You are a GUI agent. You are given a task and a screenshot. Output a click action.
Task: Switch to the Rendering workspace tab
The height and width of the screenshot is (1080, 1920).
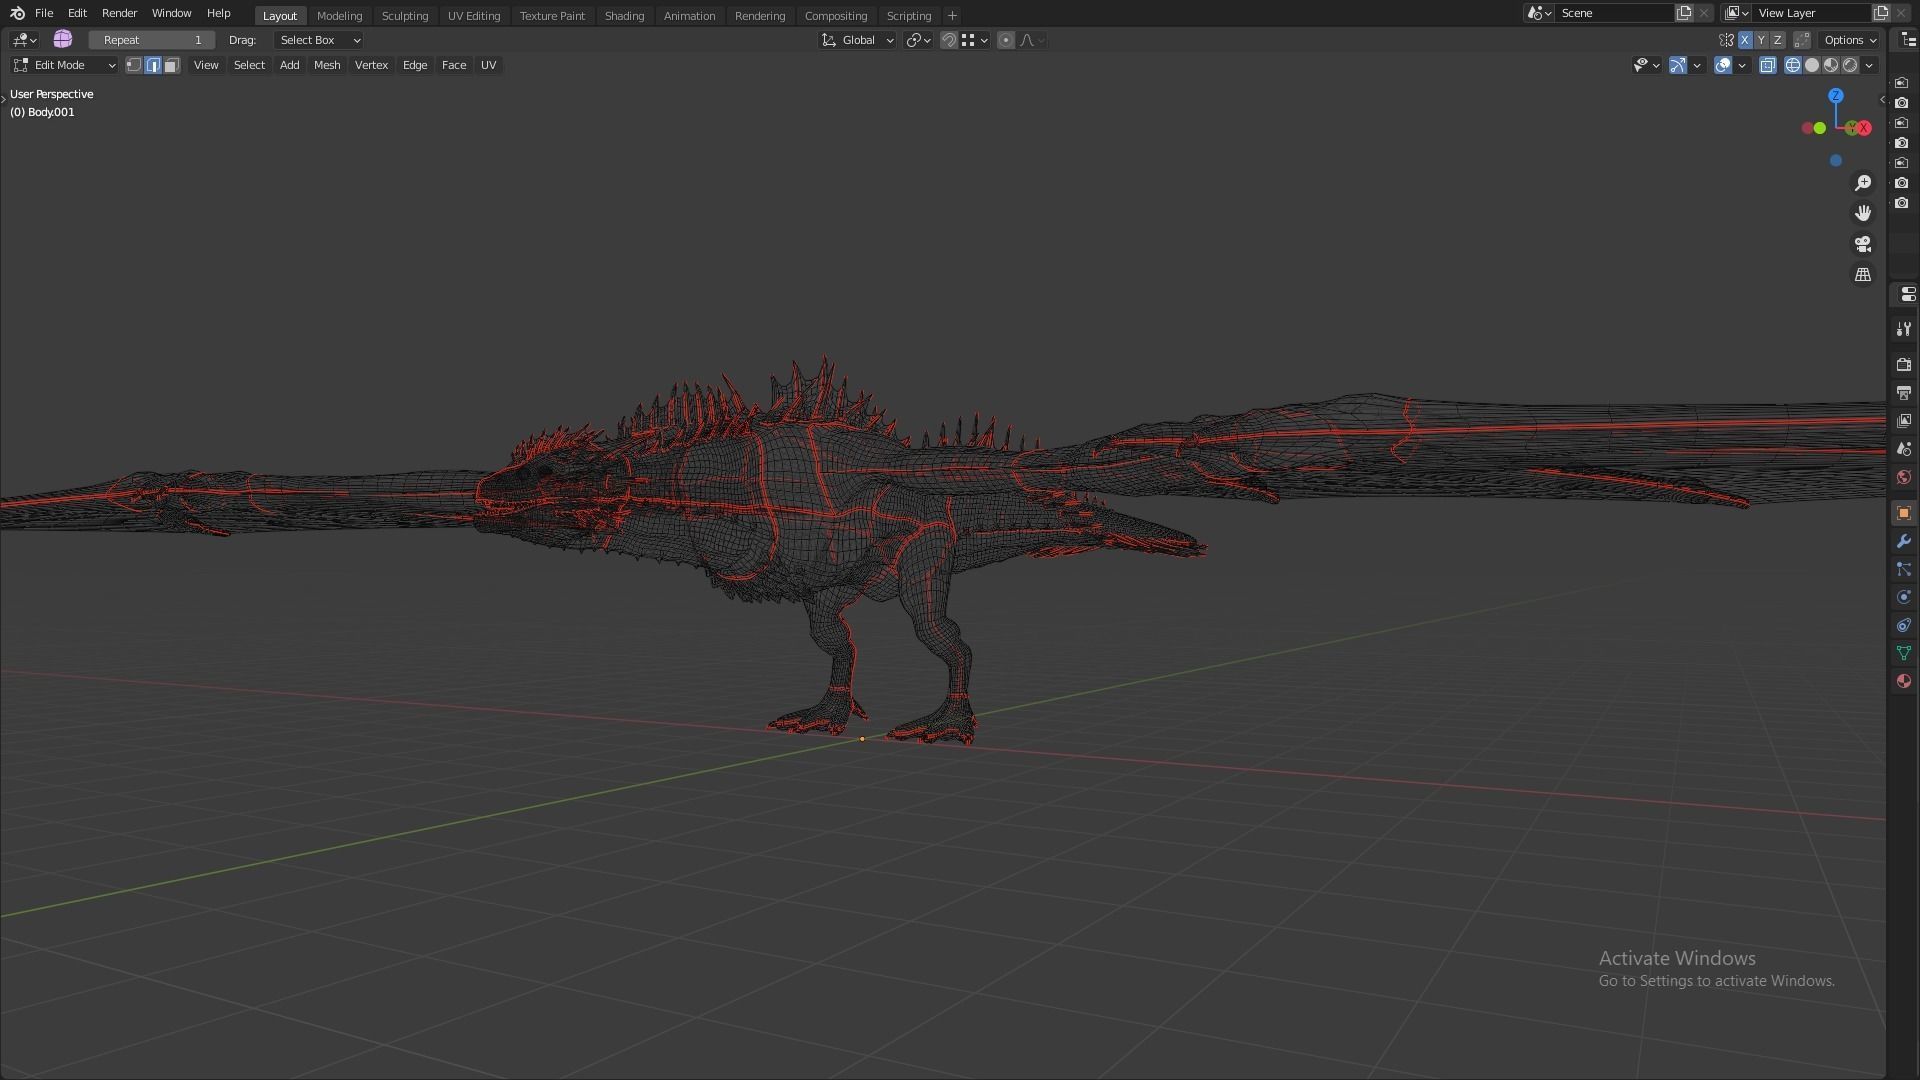pyautogui.click(x=760, y=16)
